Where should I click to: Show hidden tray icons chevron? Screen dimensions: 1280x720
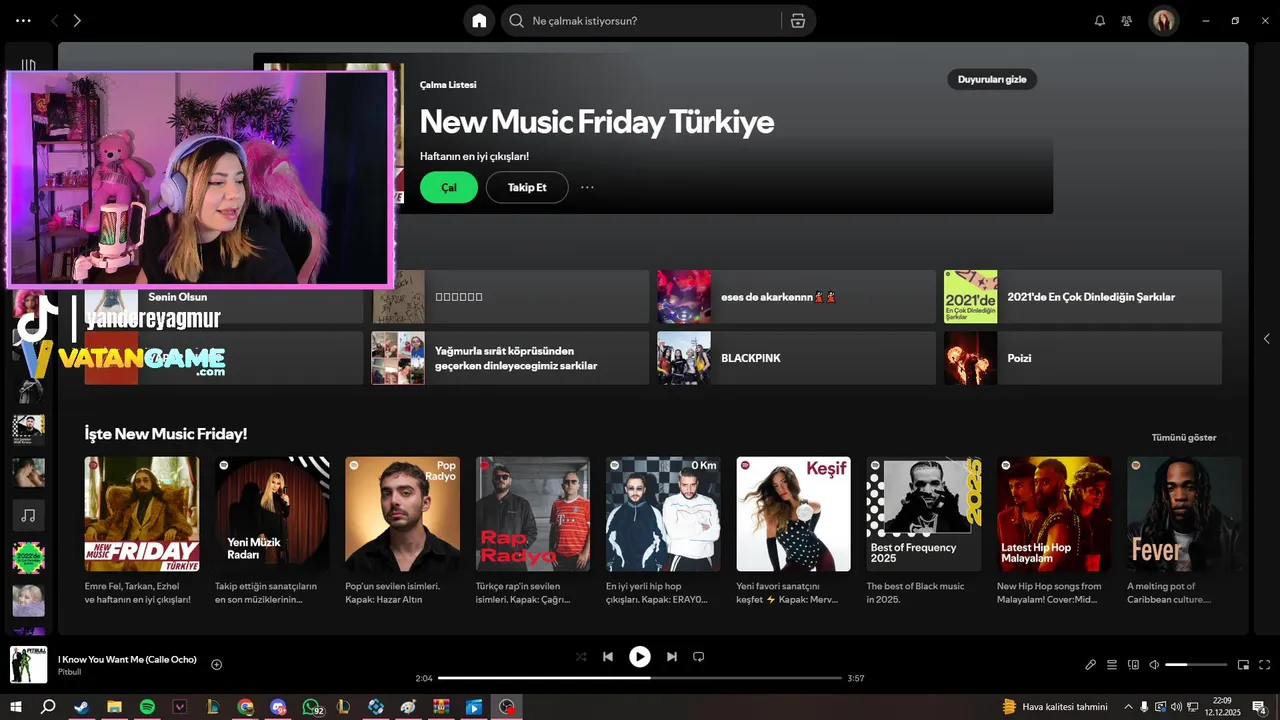1129,707
